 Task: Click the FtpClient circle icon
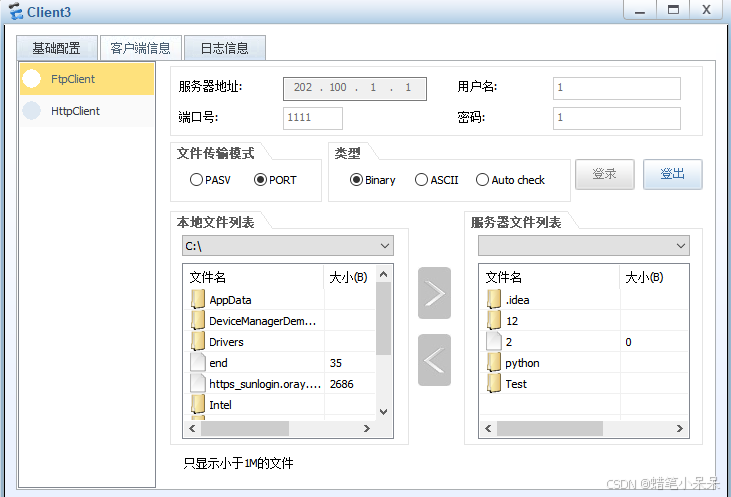coord(32,78)
